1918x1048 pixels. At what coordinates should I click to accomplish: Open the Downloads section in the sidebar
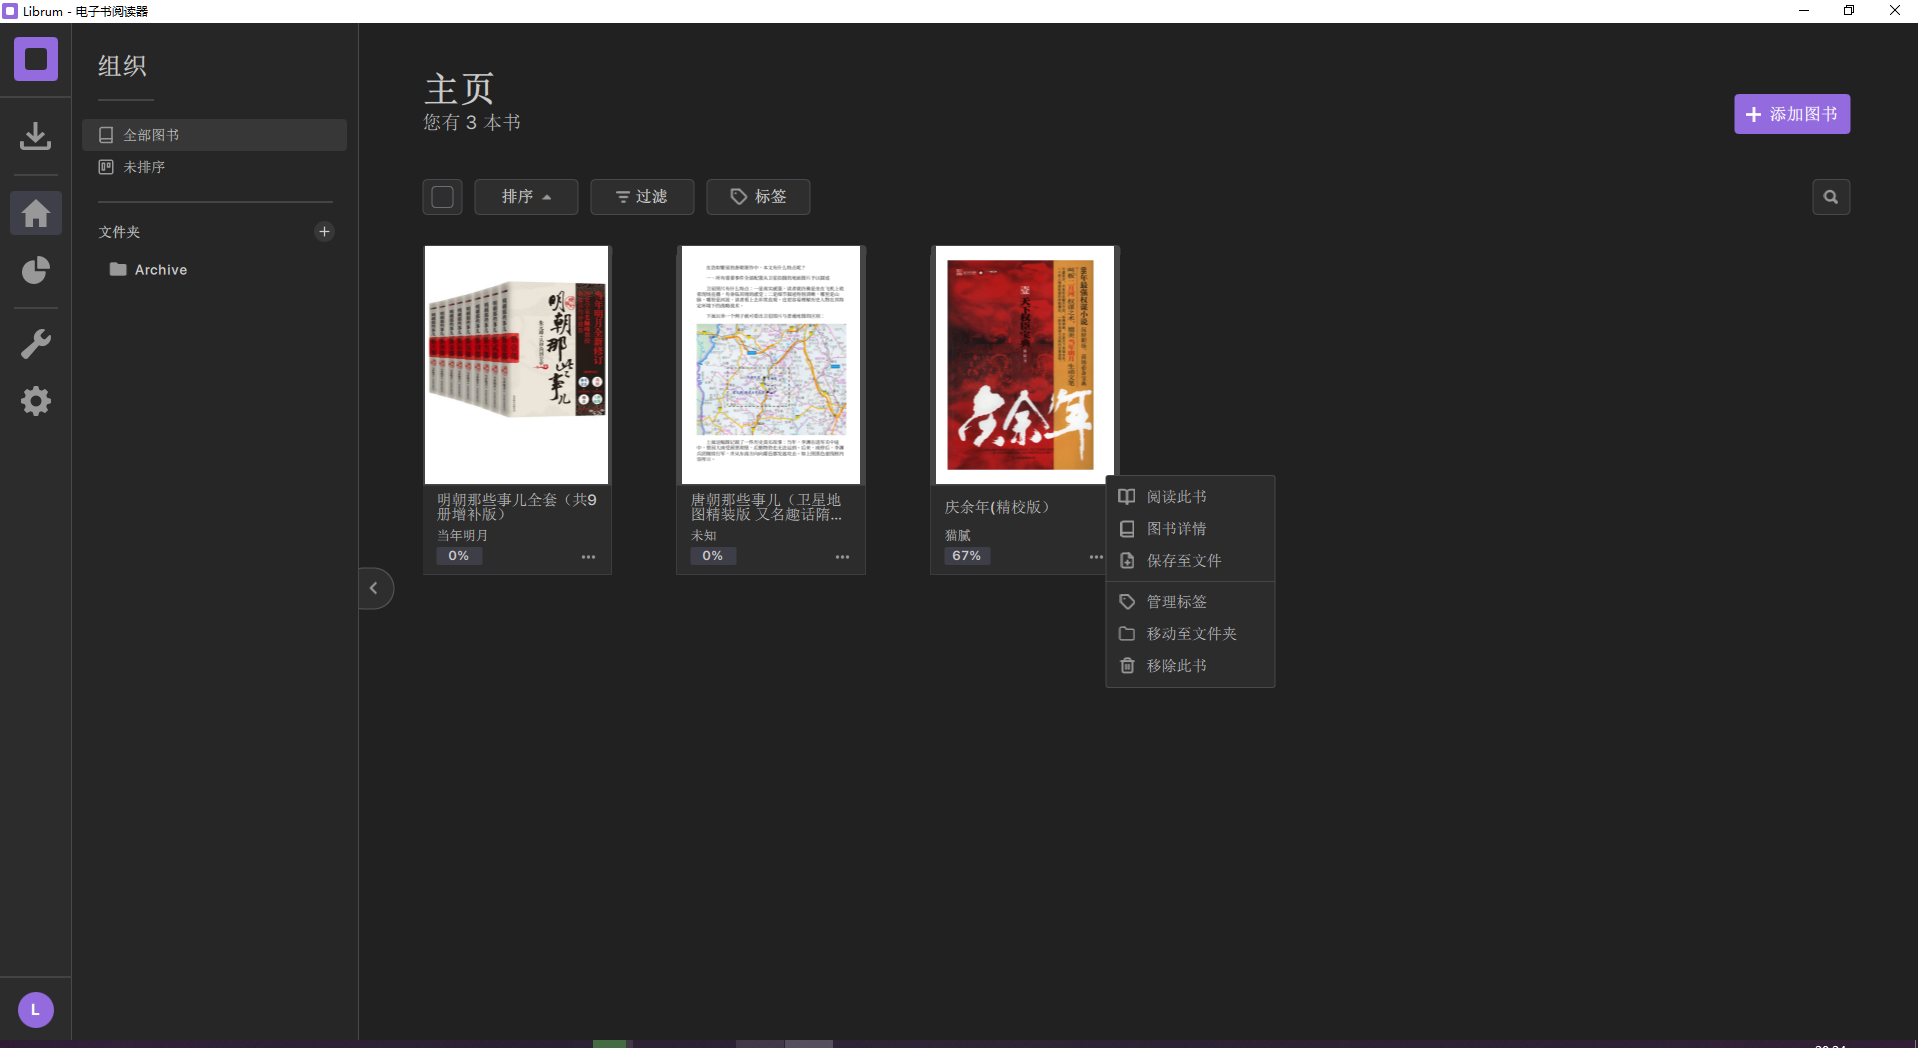point(35,135)
